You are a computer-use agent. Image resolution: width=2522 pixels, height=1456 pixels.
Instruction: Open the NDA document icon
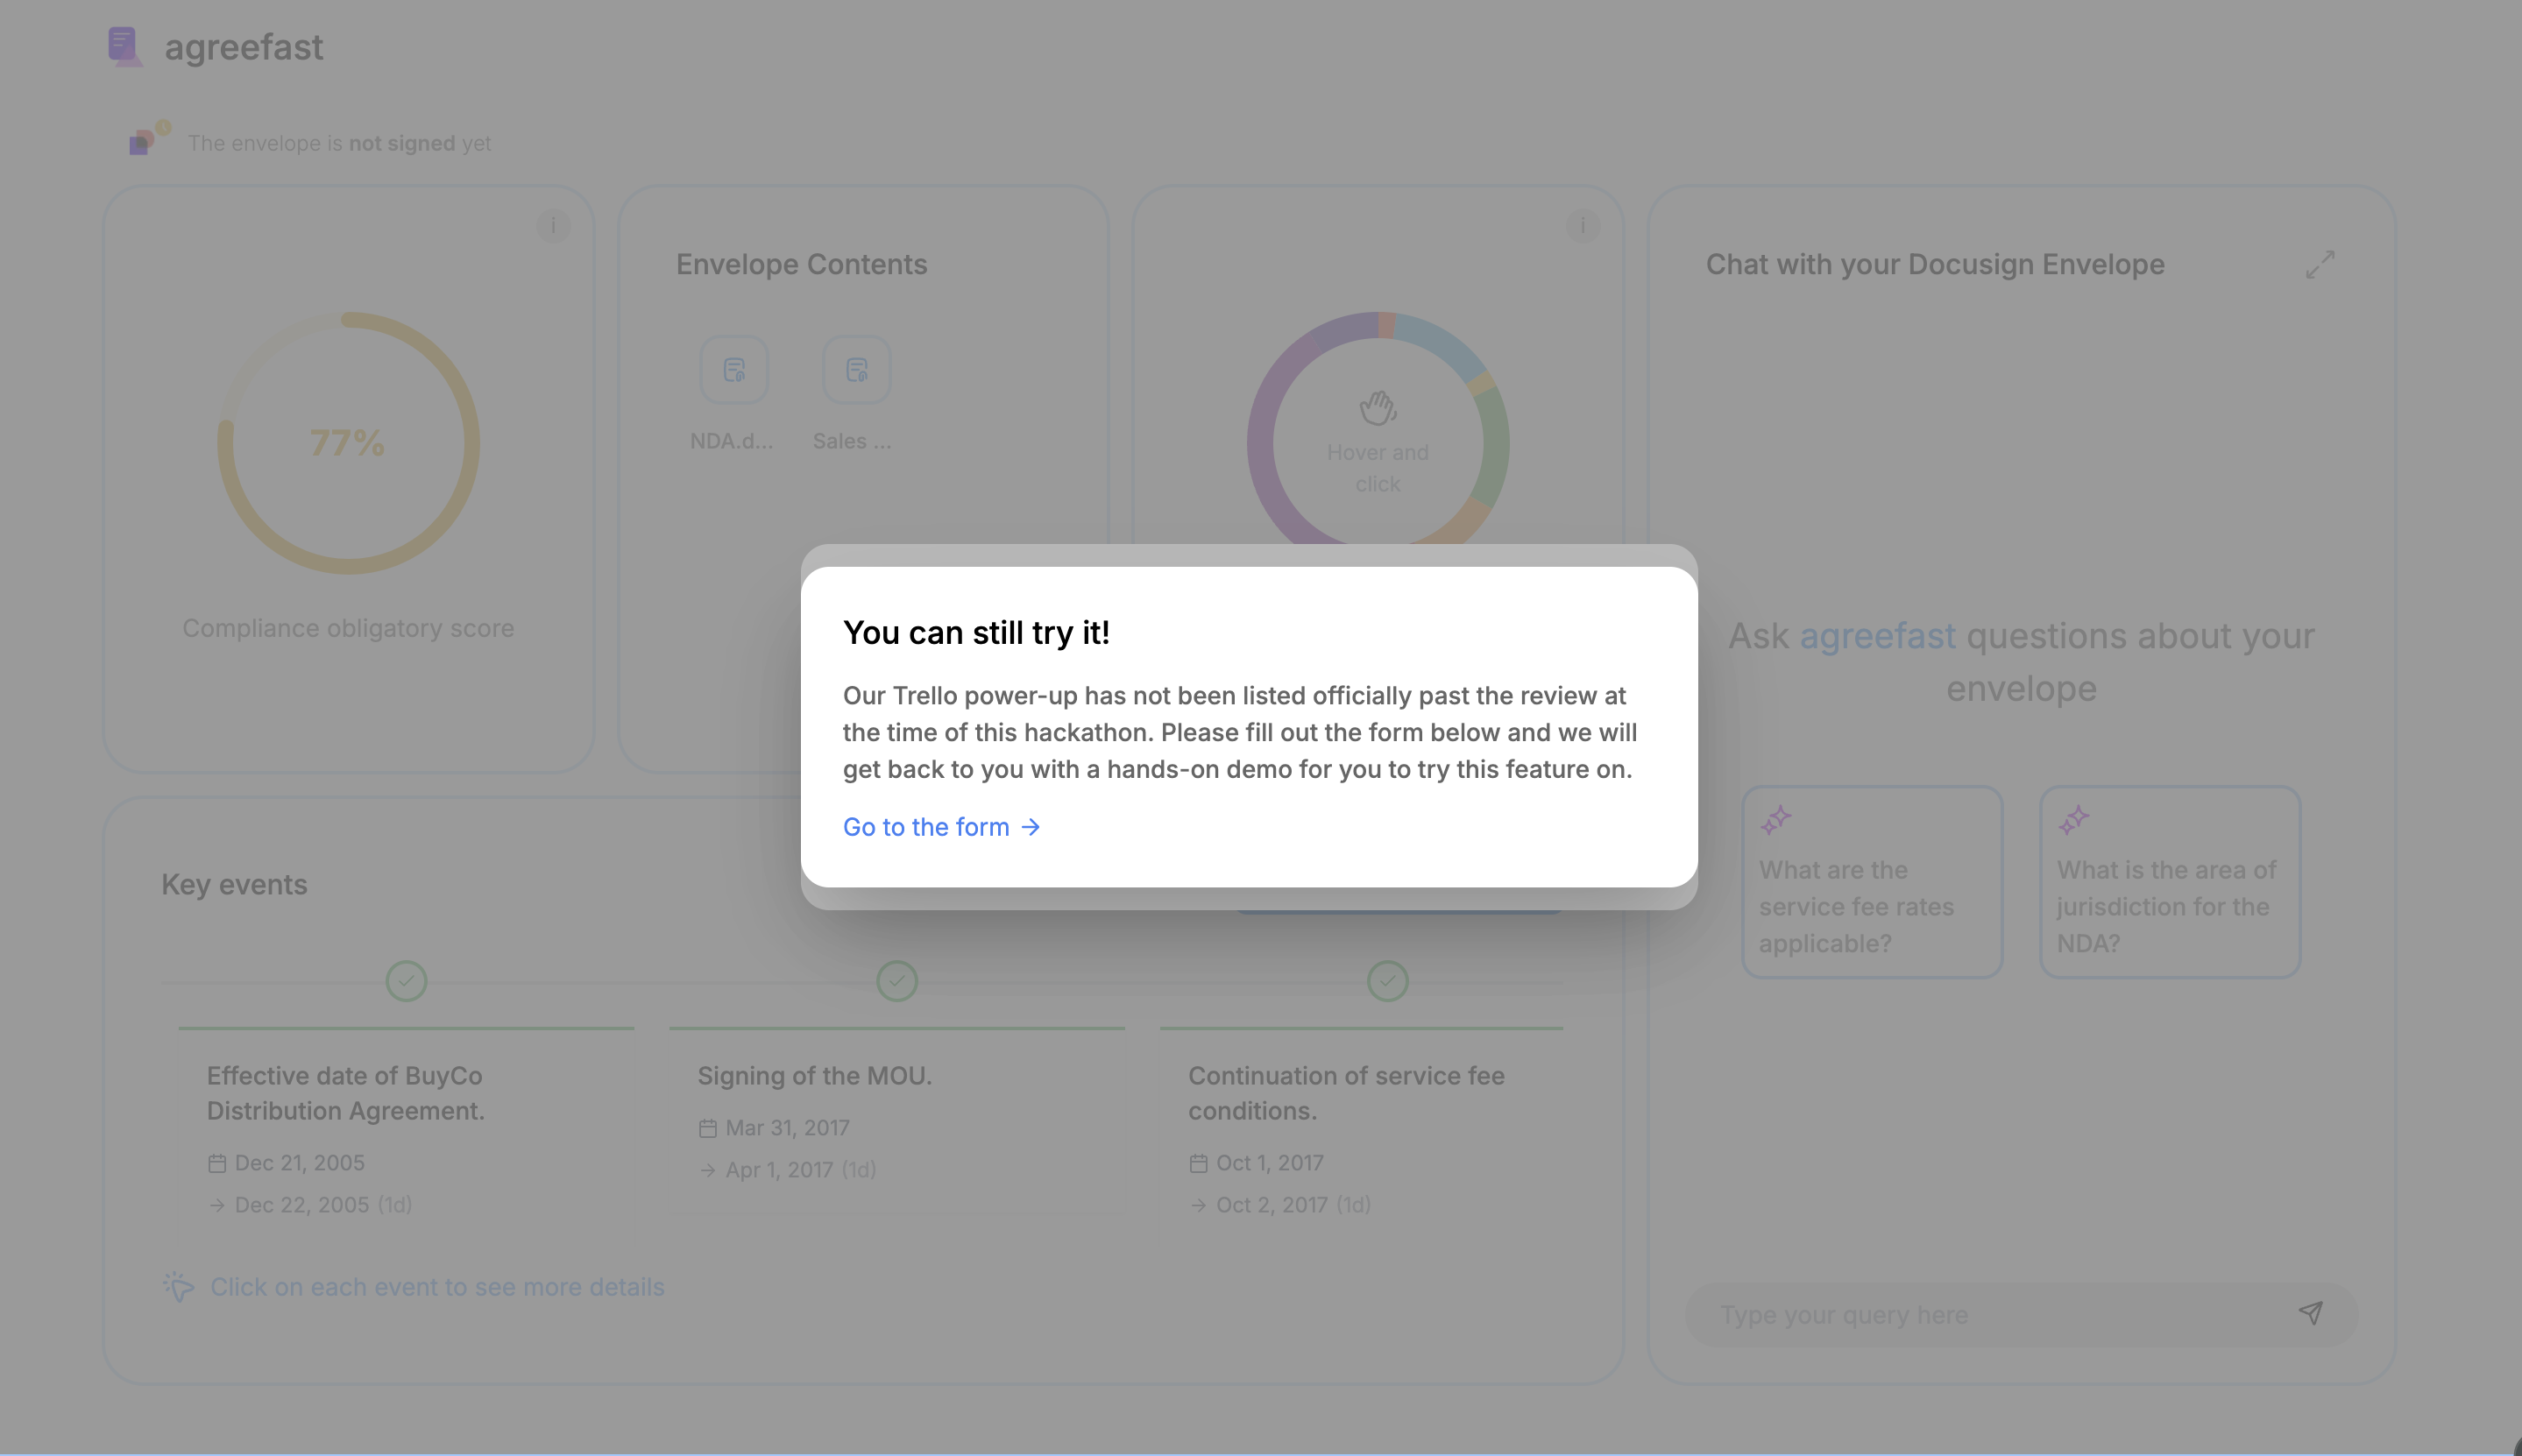tap(734, 370)
